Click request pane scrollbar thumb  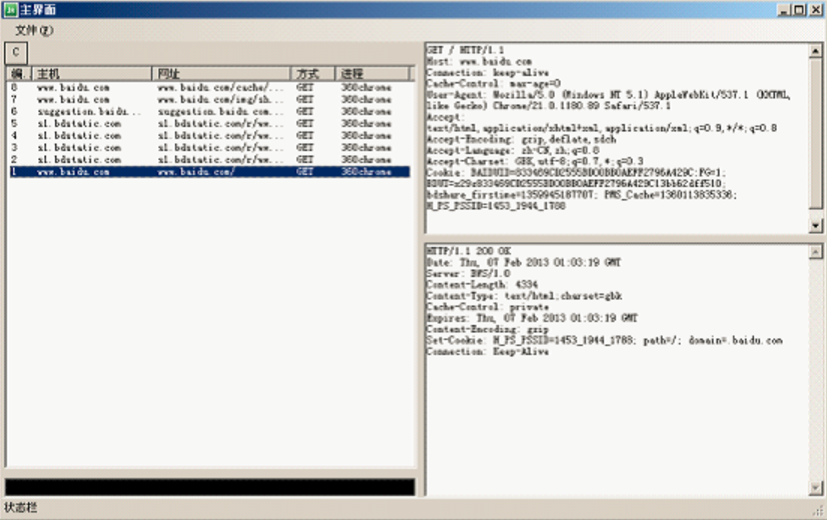click(815, 132)
